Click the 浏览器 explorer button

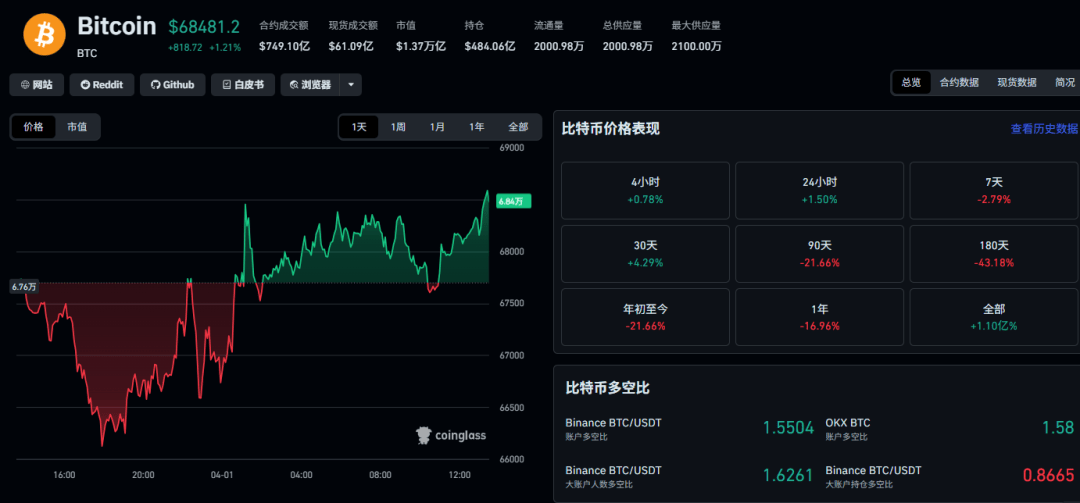tap(310, 85)
